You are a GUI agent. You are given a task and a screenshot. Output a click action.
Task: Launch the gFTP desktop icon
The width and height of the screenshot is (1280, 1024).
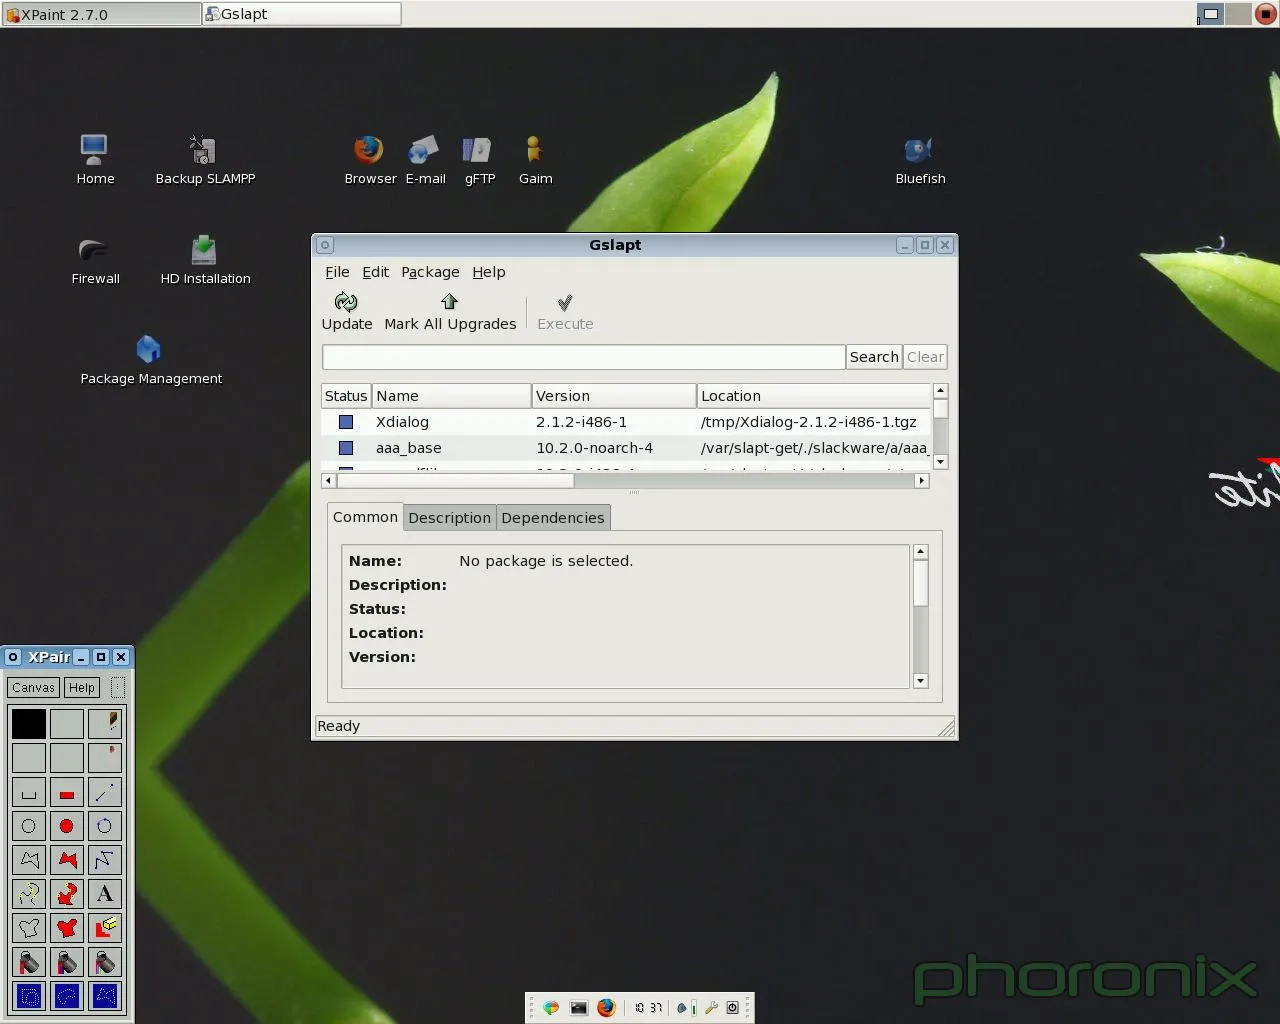pyautogui.click(x=479, y=160)
